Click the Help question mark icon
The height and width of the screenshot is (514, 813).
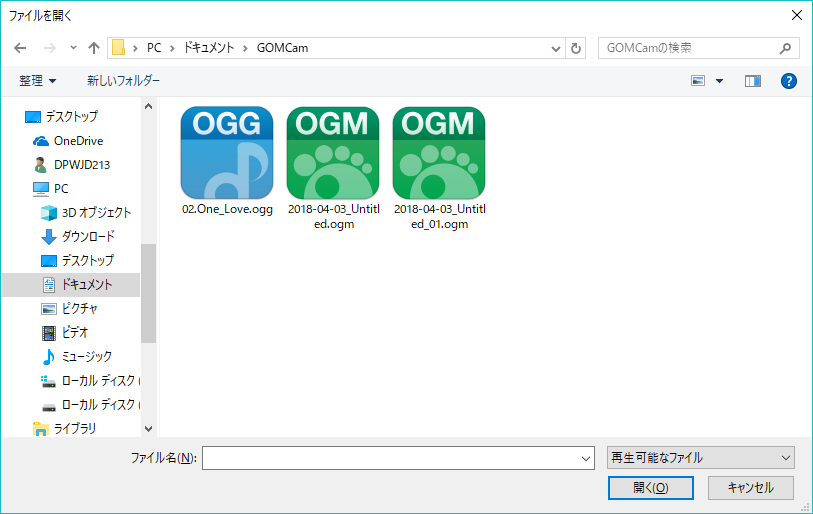(x=788, y=80)
